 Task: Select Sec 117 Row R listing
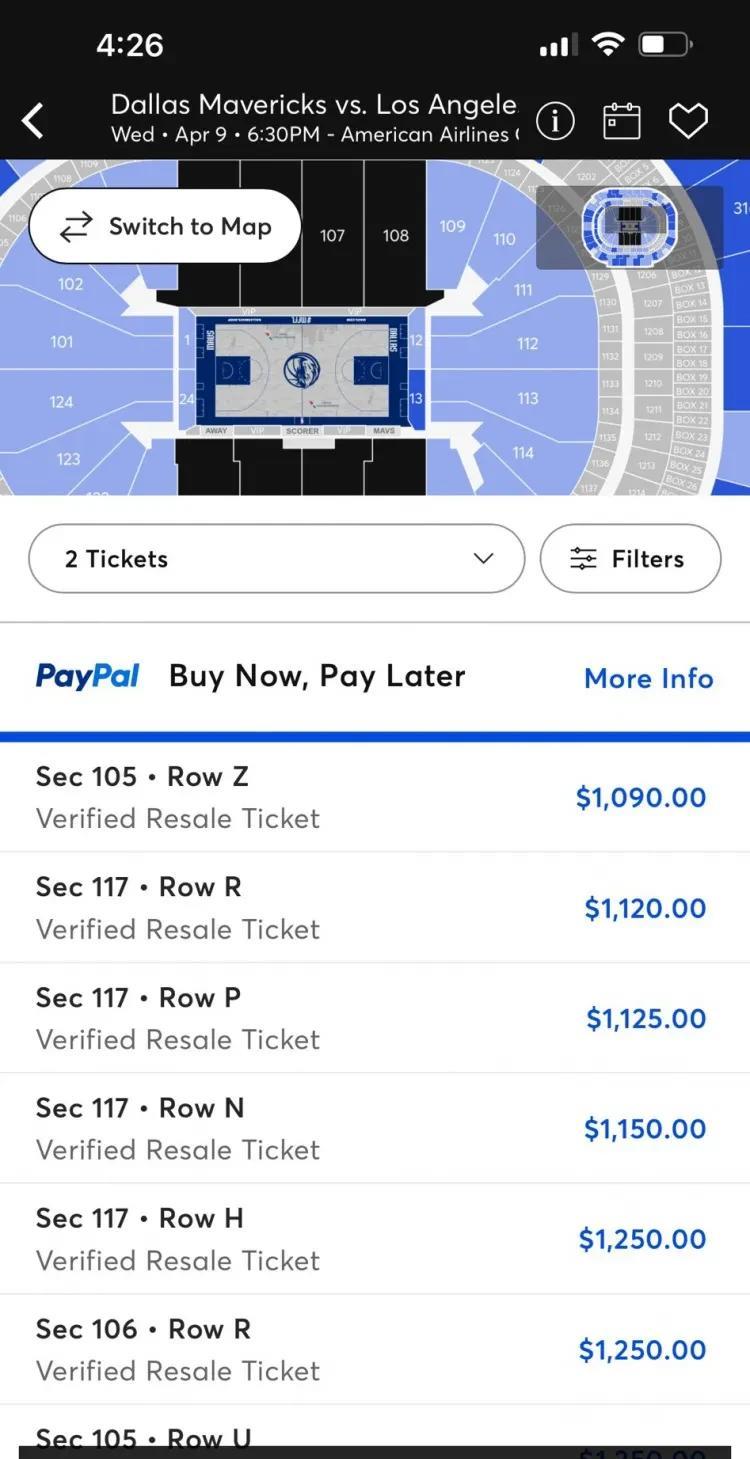375,908
